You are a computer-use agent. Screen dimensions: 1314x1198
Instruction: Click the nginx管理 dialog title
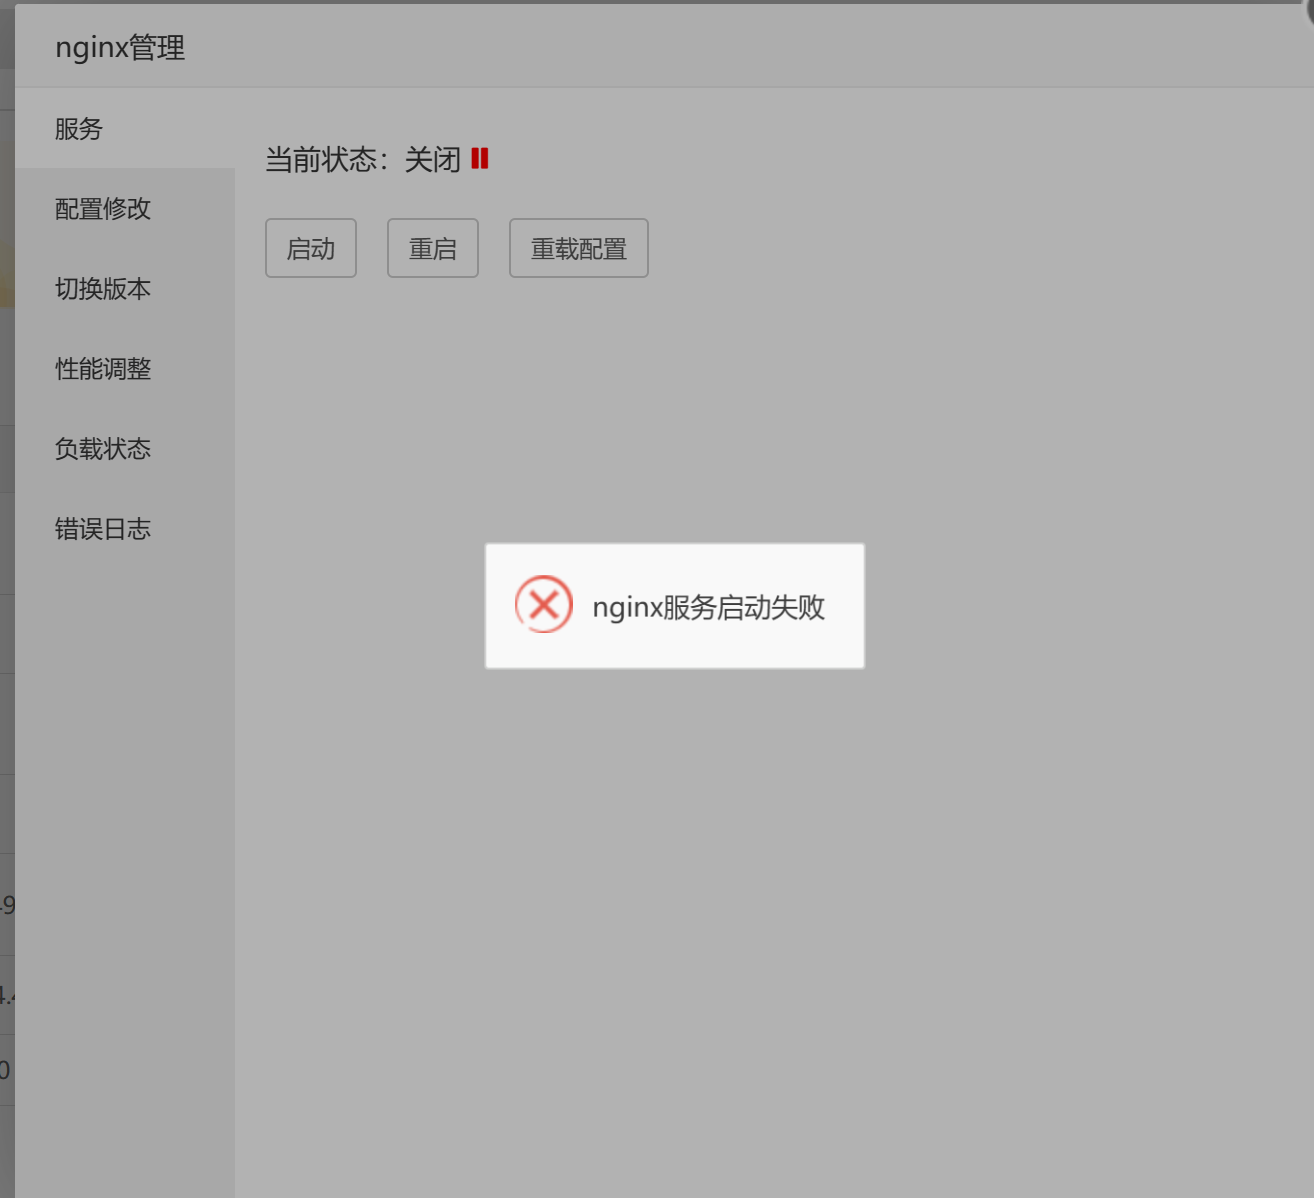[120, 47]
